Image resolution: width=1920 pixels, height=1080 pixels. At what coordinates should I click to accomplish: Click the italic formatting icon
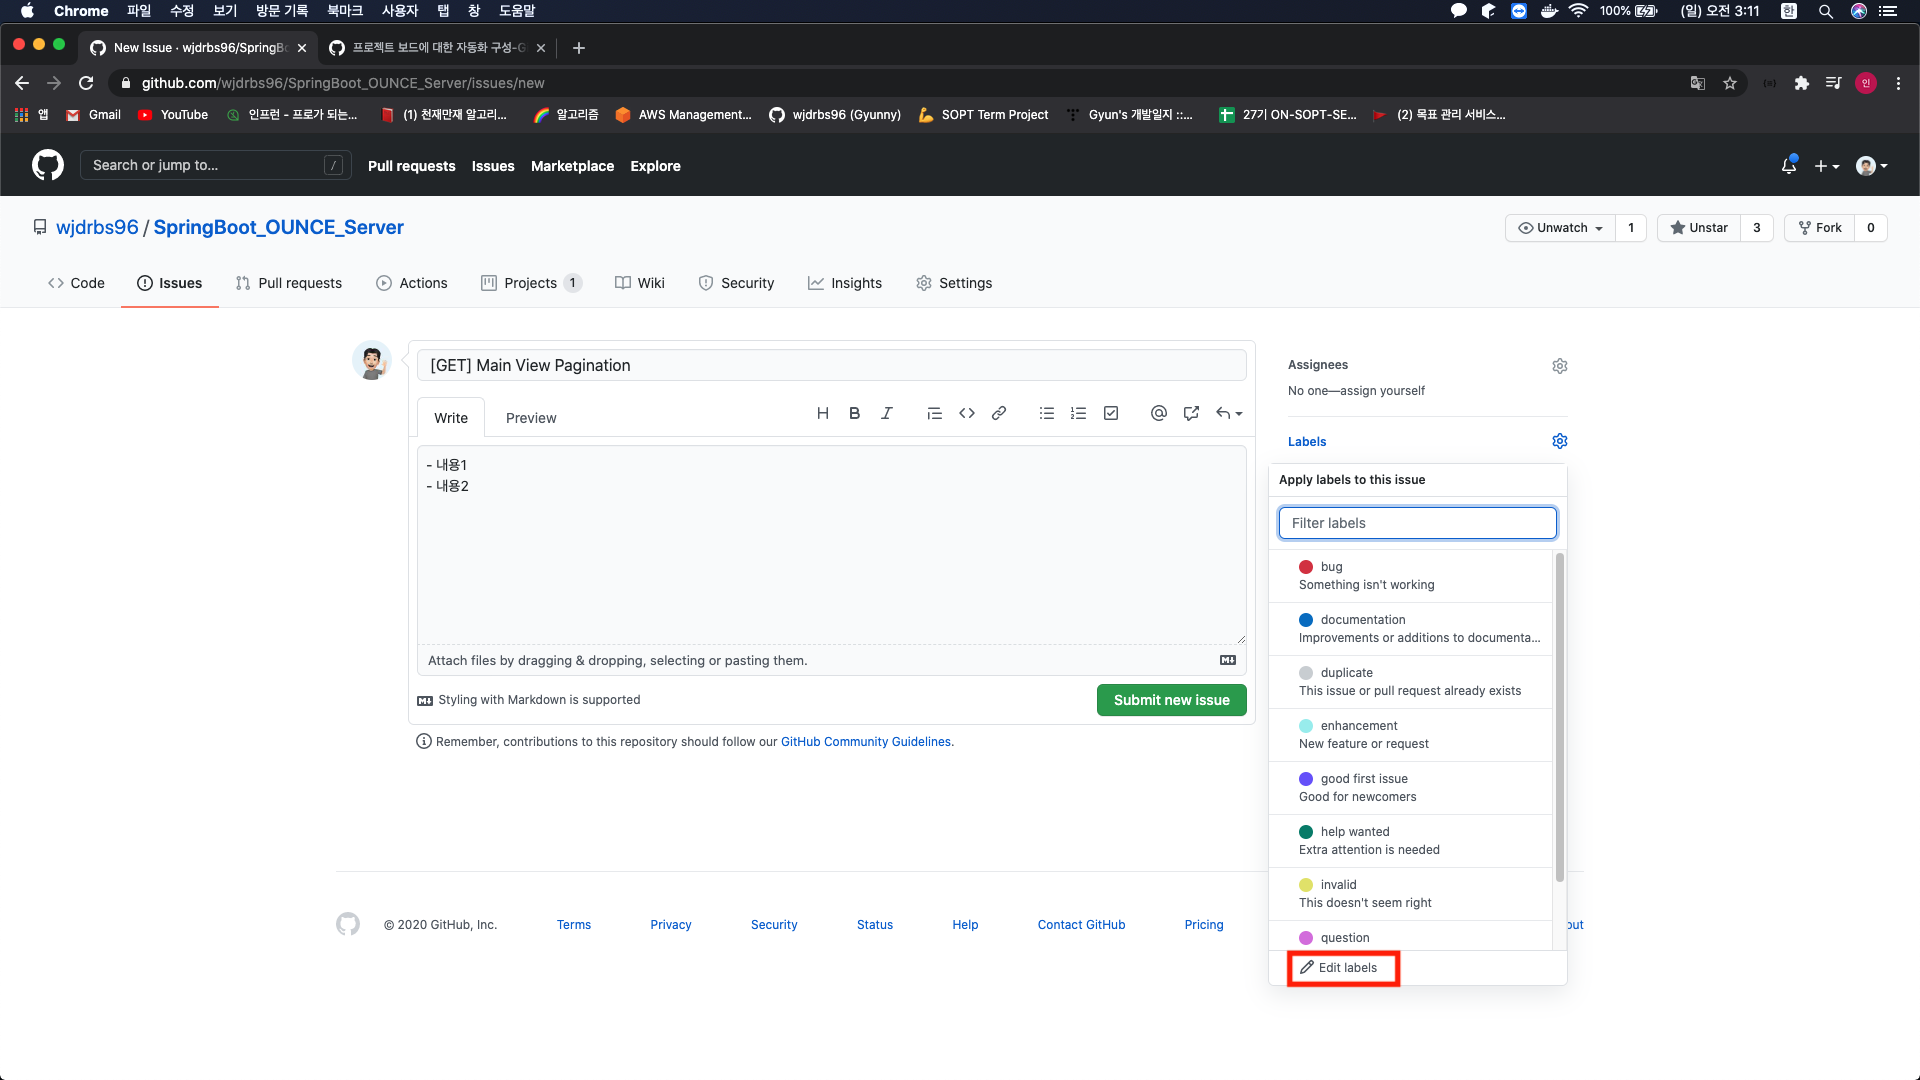pyautogui.click(x=886, y=413)
